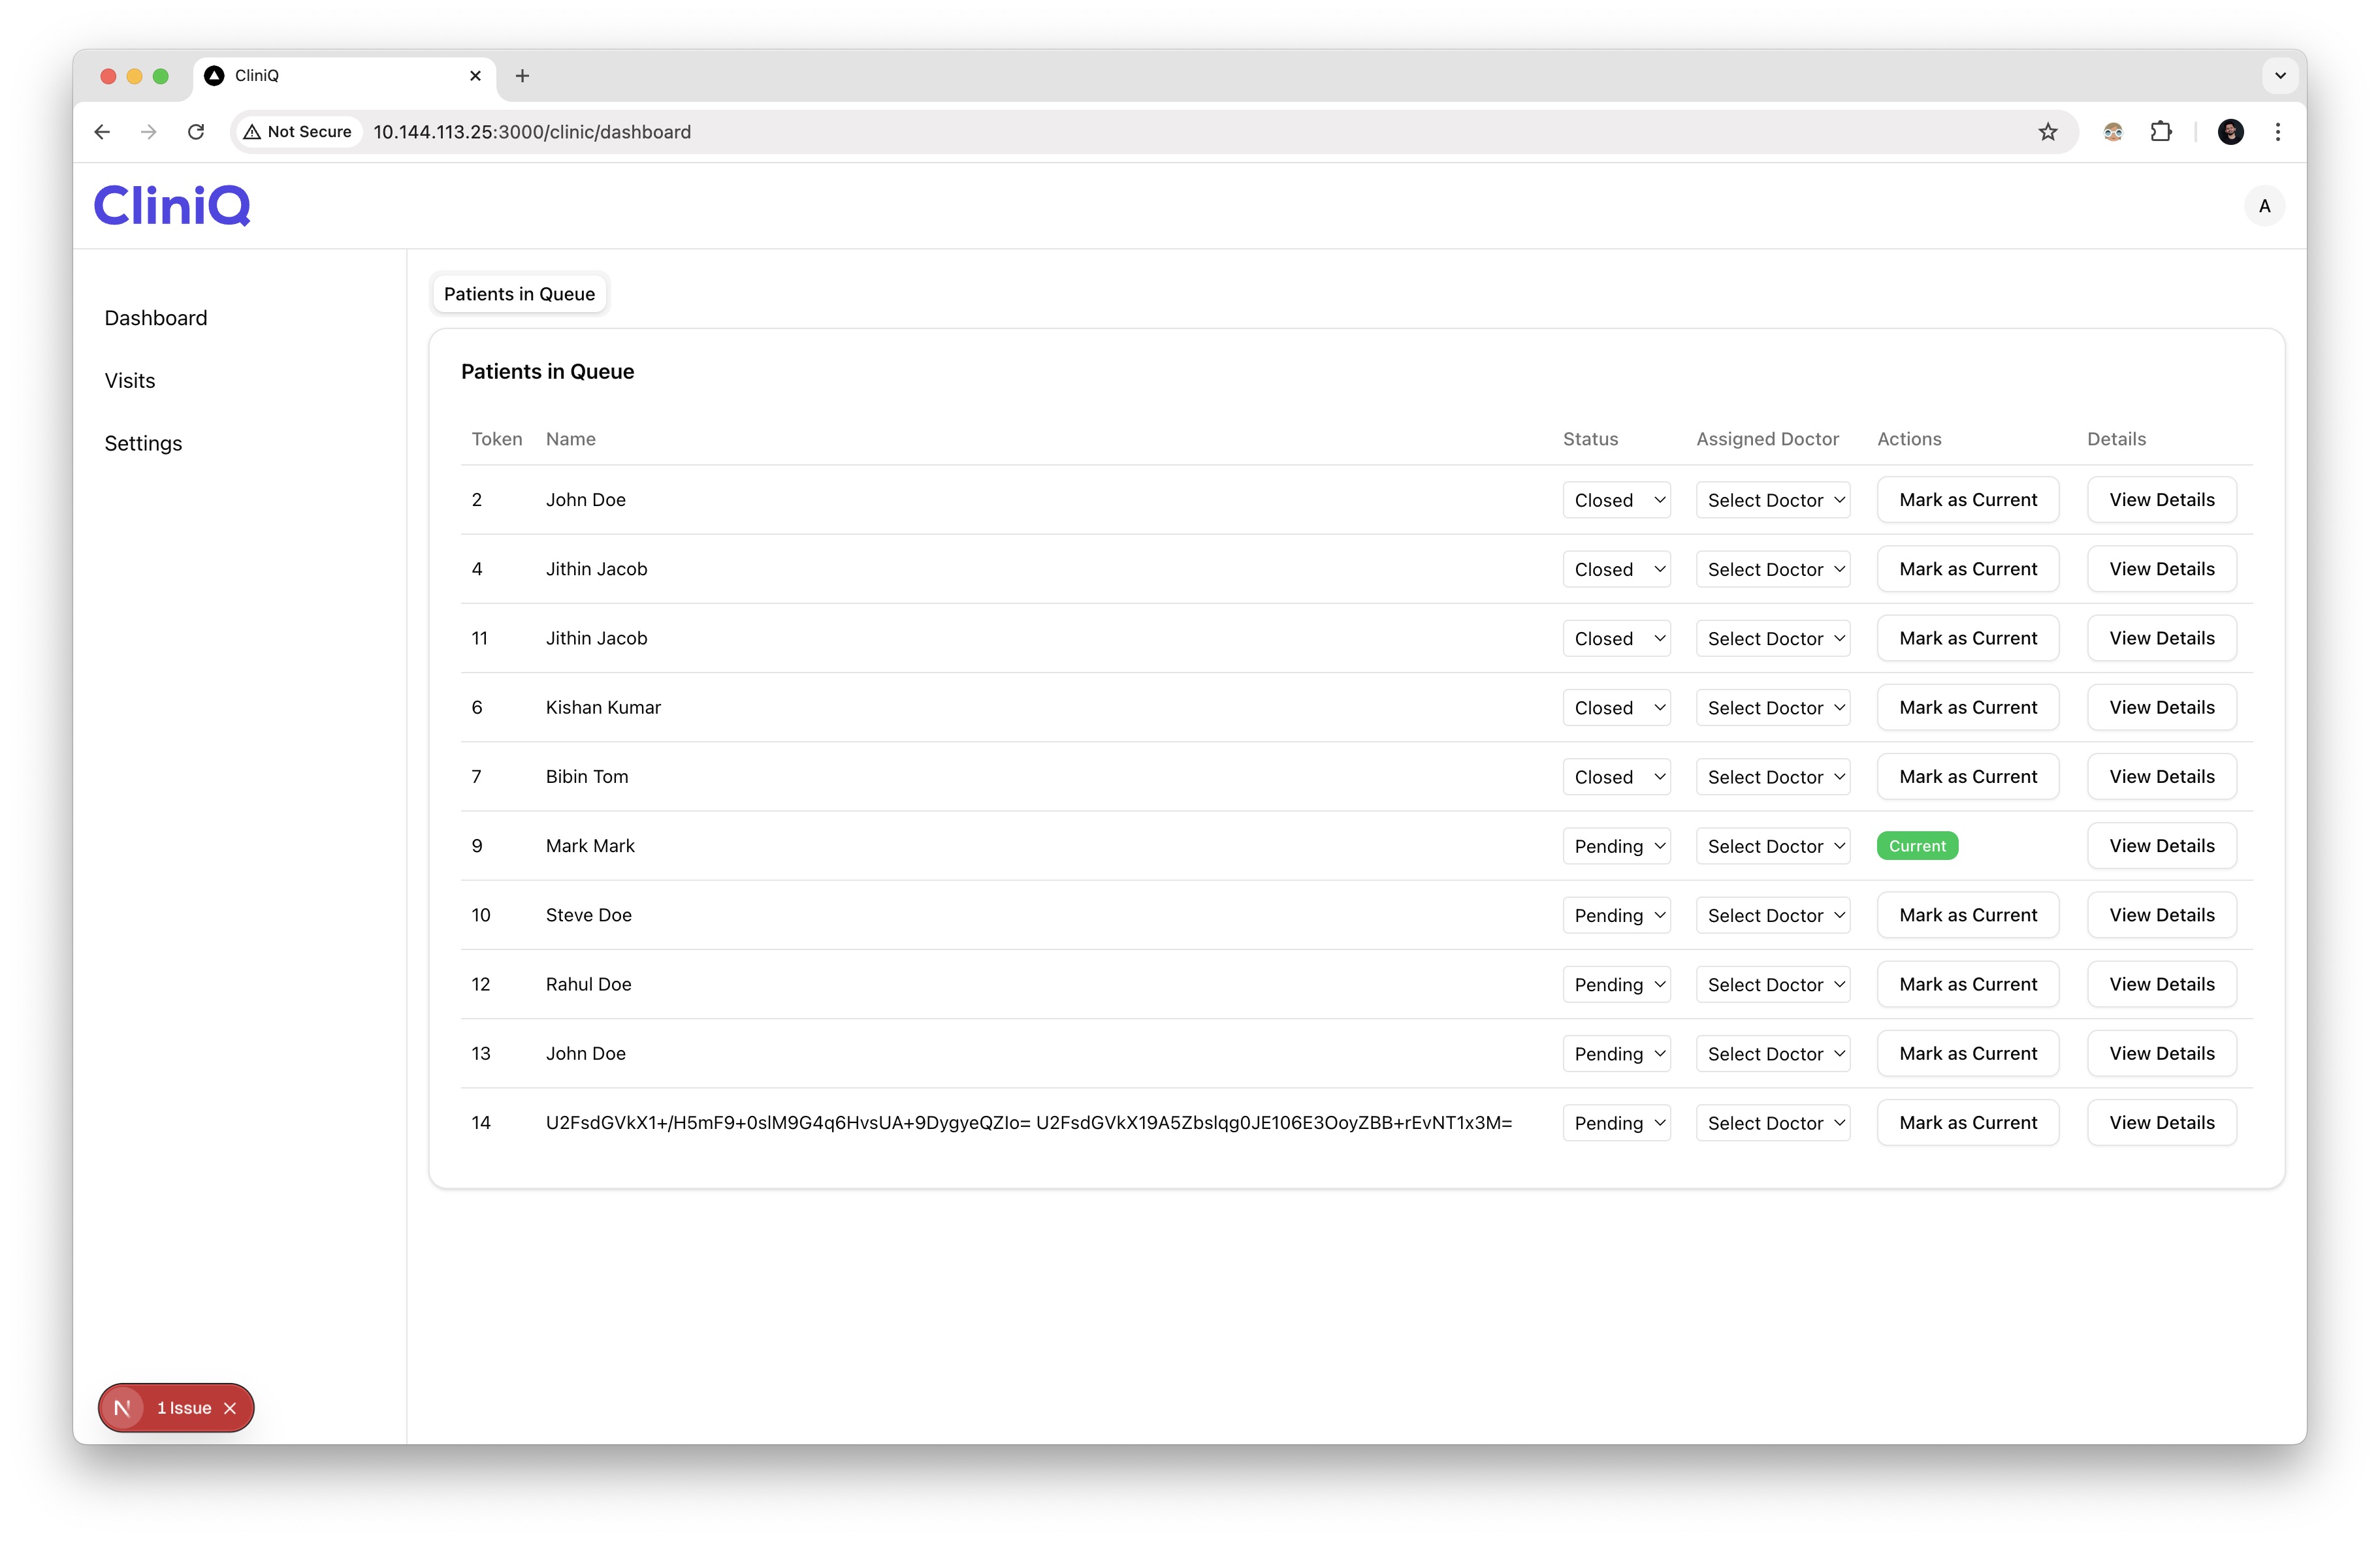The width and height of the screenshot is (2380, 1541).
Task: Click the CliniQ logo
Action: (x=172, y=206)
